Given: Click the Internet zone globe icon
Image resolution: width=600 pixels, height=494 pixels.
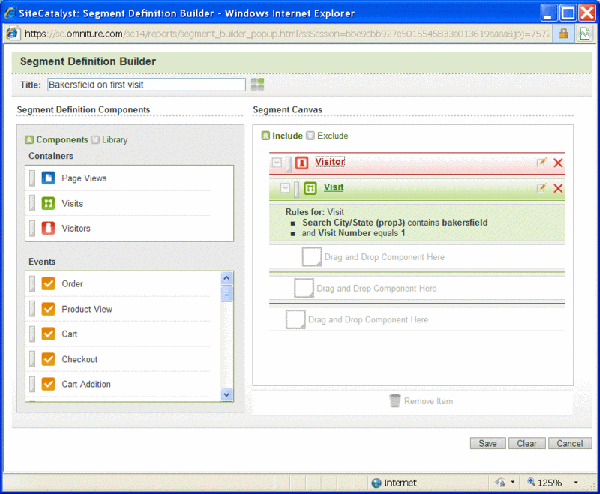Looking at the screenshot, I should pos(377,483).
